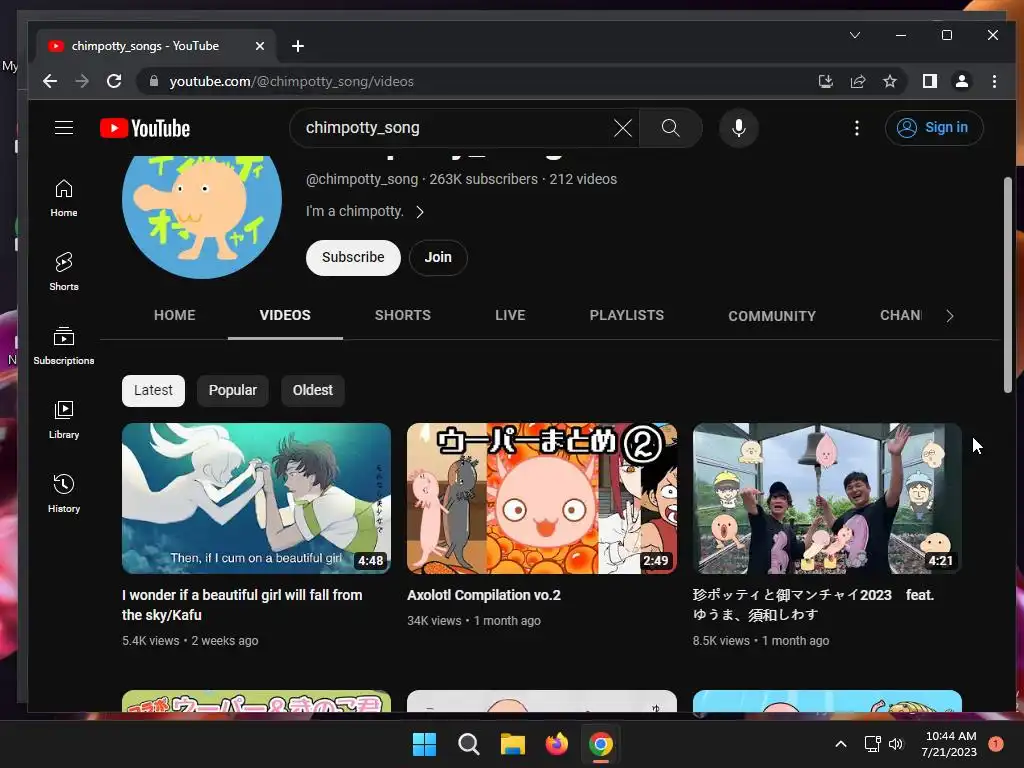
Task: Open the Windows Start menu
Action: coord(424,744)
